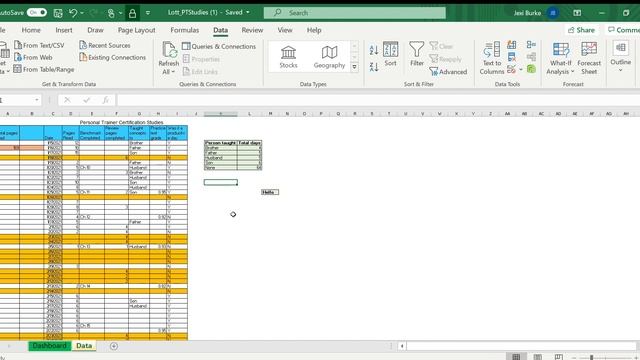Open Customize Quick Access Toolbar dropdown
The height and width of the screenshot is (360, 640).
pyautogui.click(x=148, y=13)
